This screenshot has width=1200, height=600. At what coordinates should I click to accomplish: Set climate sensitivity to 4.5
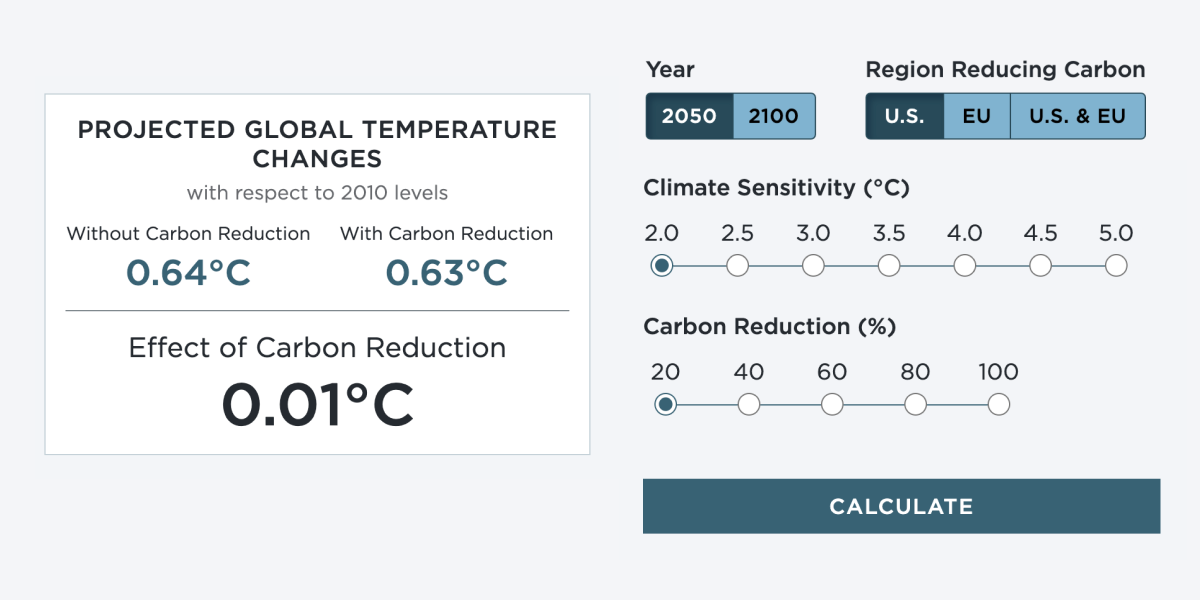[x=1041, y=265]
